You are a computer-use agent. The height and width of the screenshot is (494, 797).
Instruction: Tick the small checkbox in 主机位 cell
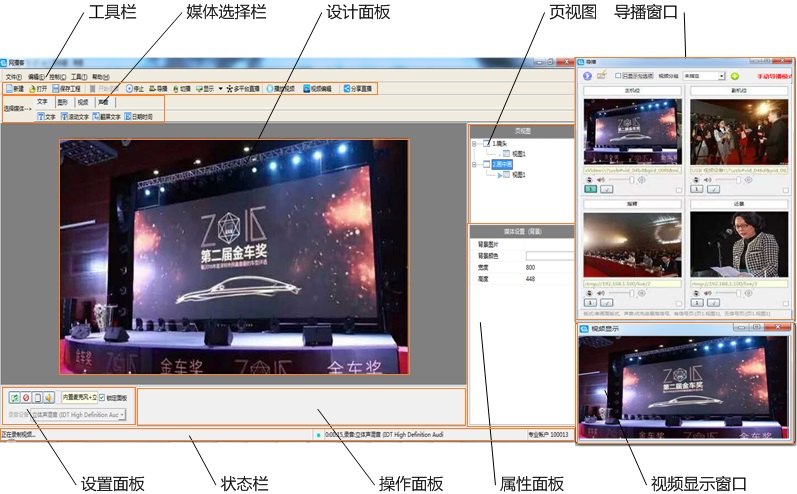click(x=679, y=191)
